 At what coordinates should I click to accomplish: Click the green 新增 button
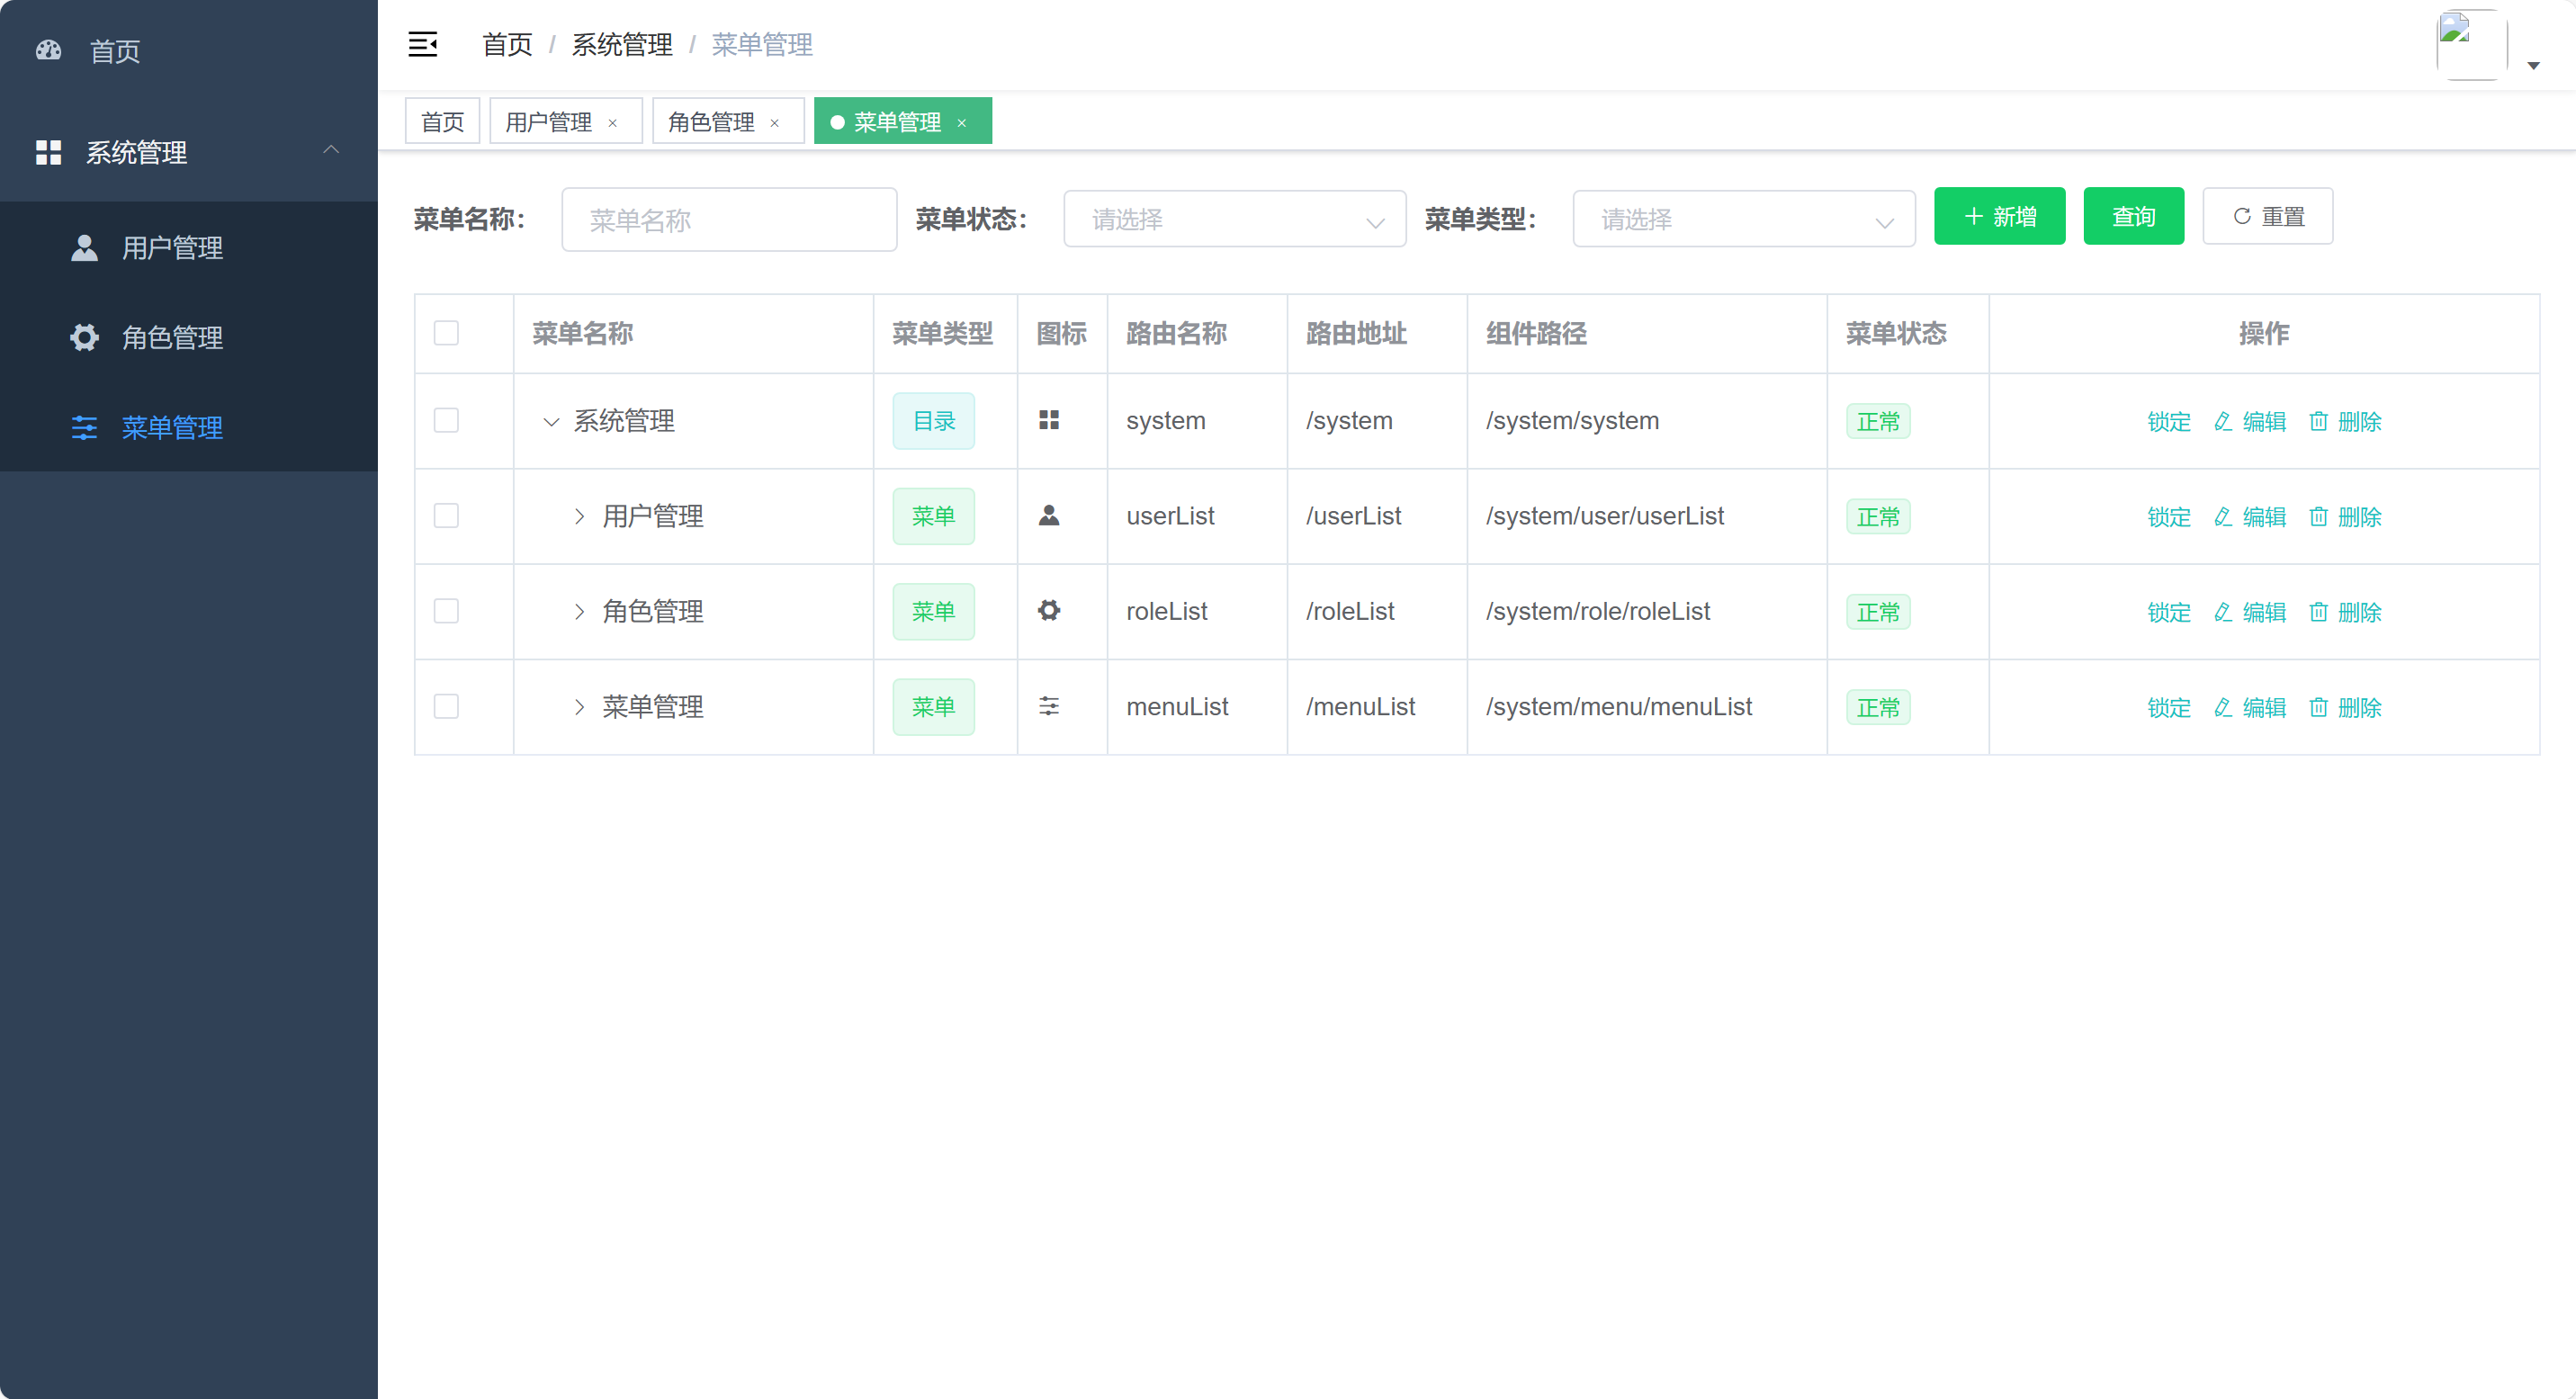coord(1999,216)
